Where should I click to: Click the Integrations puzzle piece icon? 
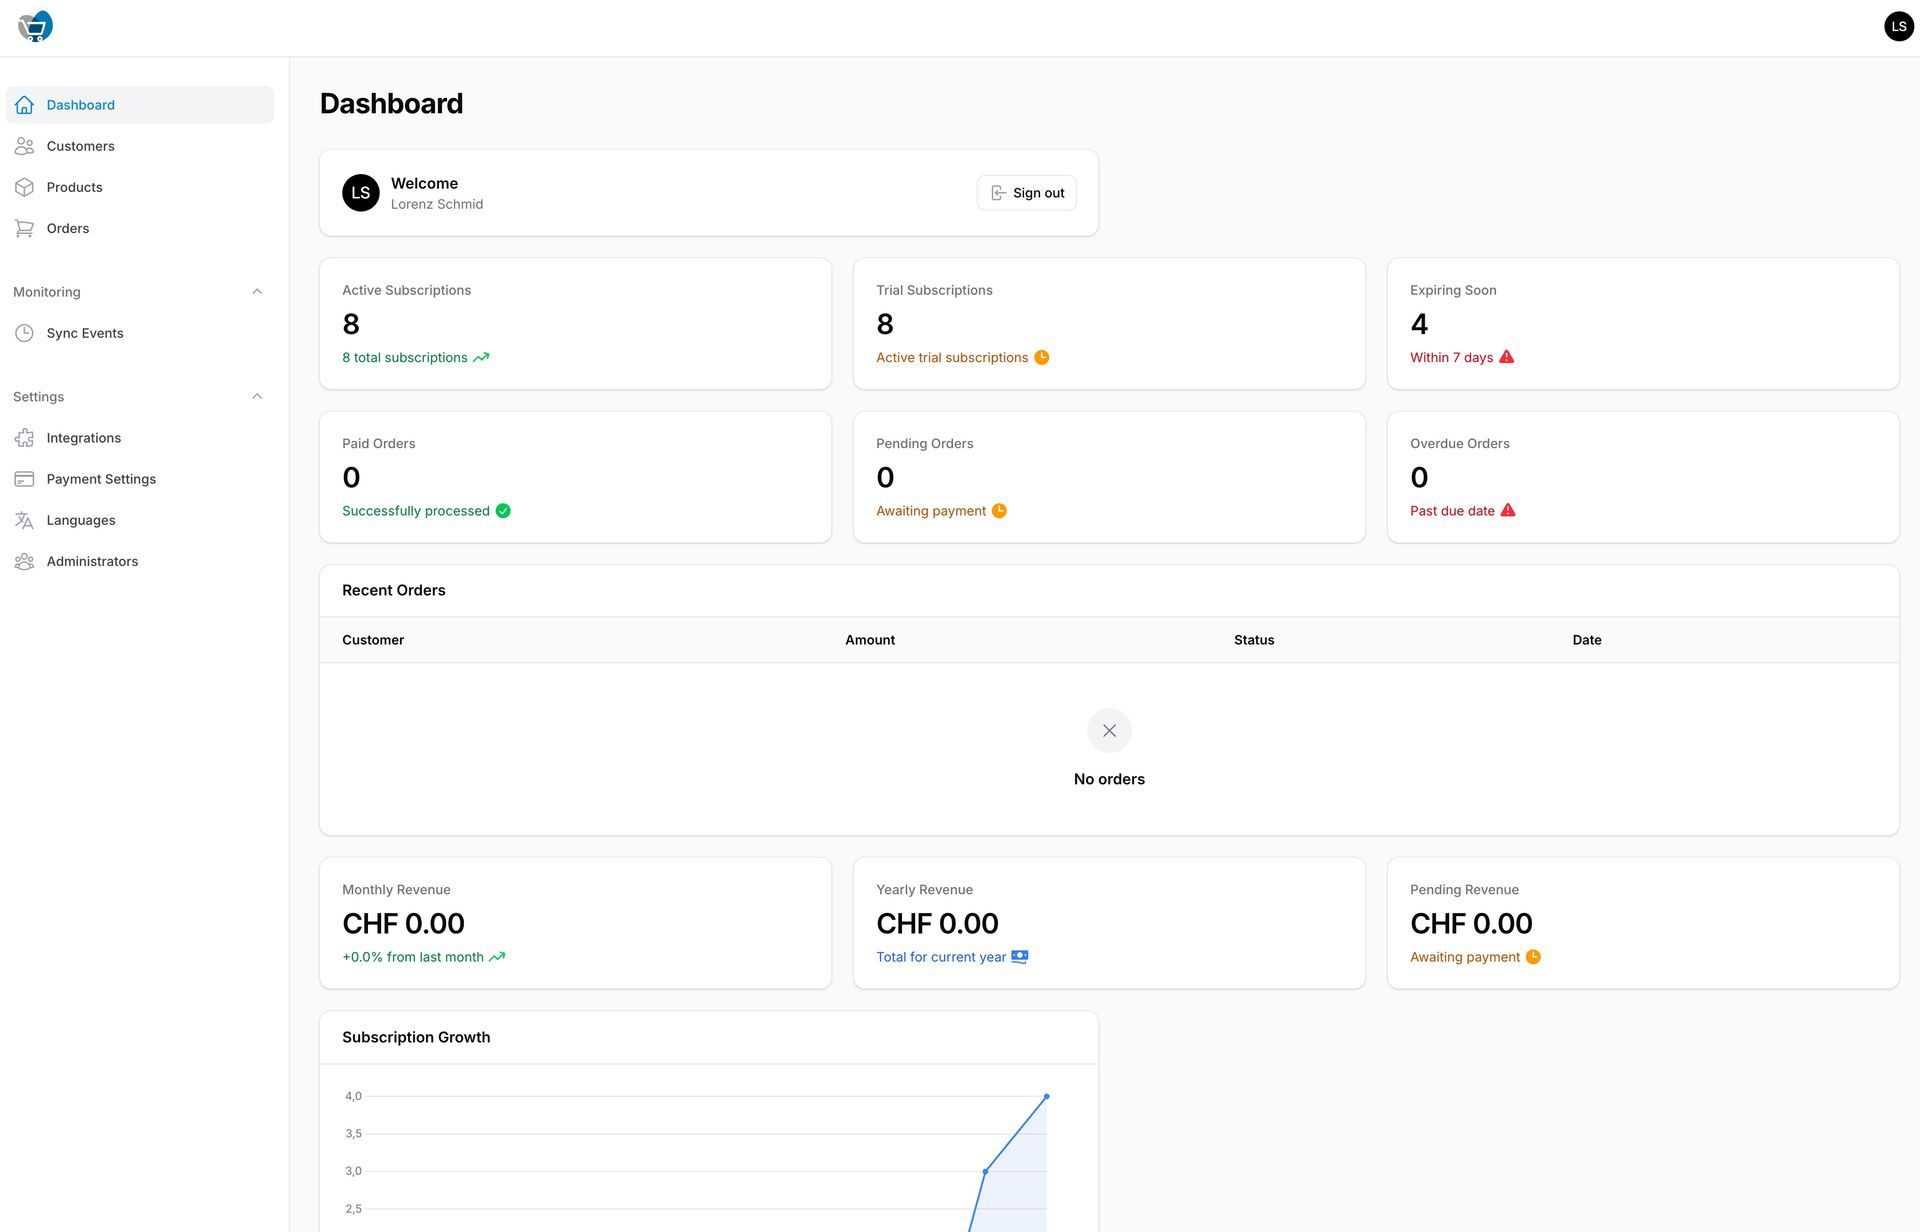[x=25, y=438]
